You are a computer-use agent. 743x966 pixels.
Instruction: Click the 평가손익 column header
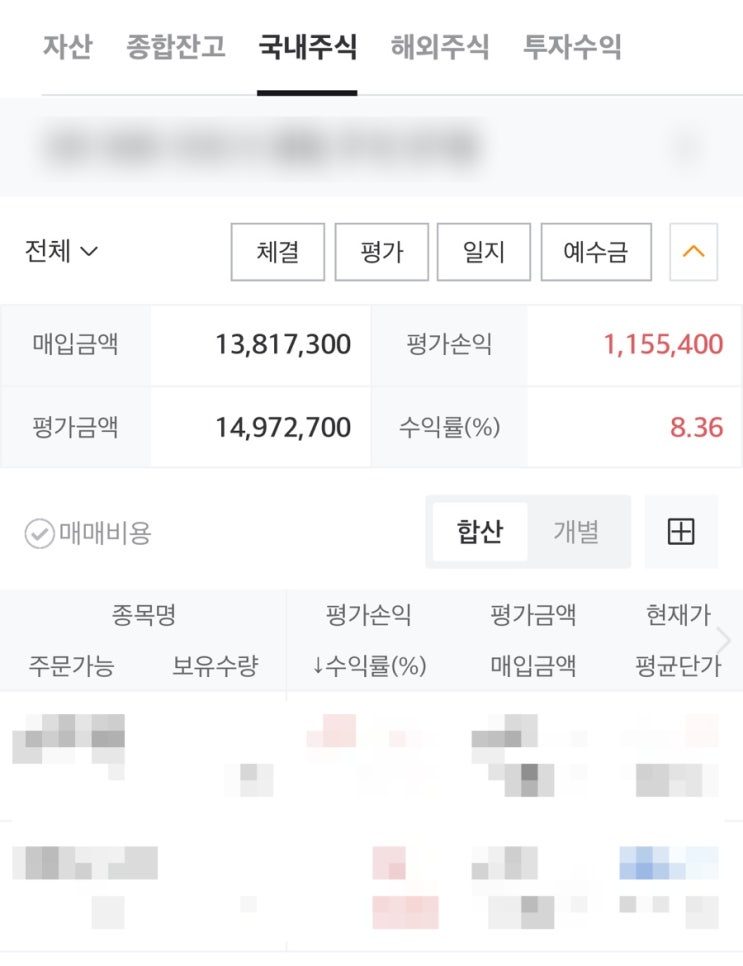click(368, 615)
